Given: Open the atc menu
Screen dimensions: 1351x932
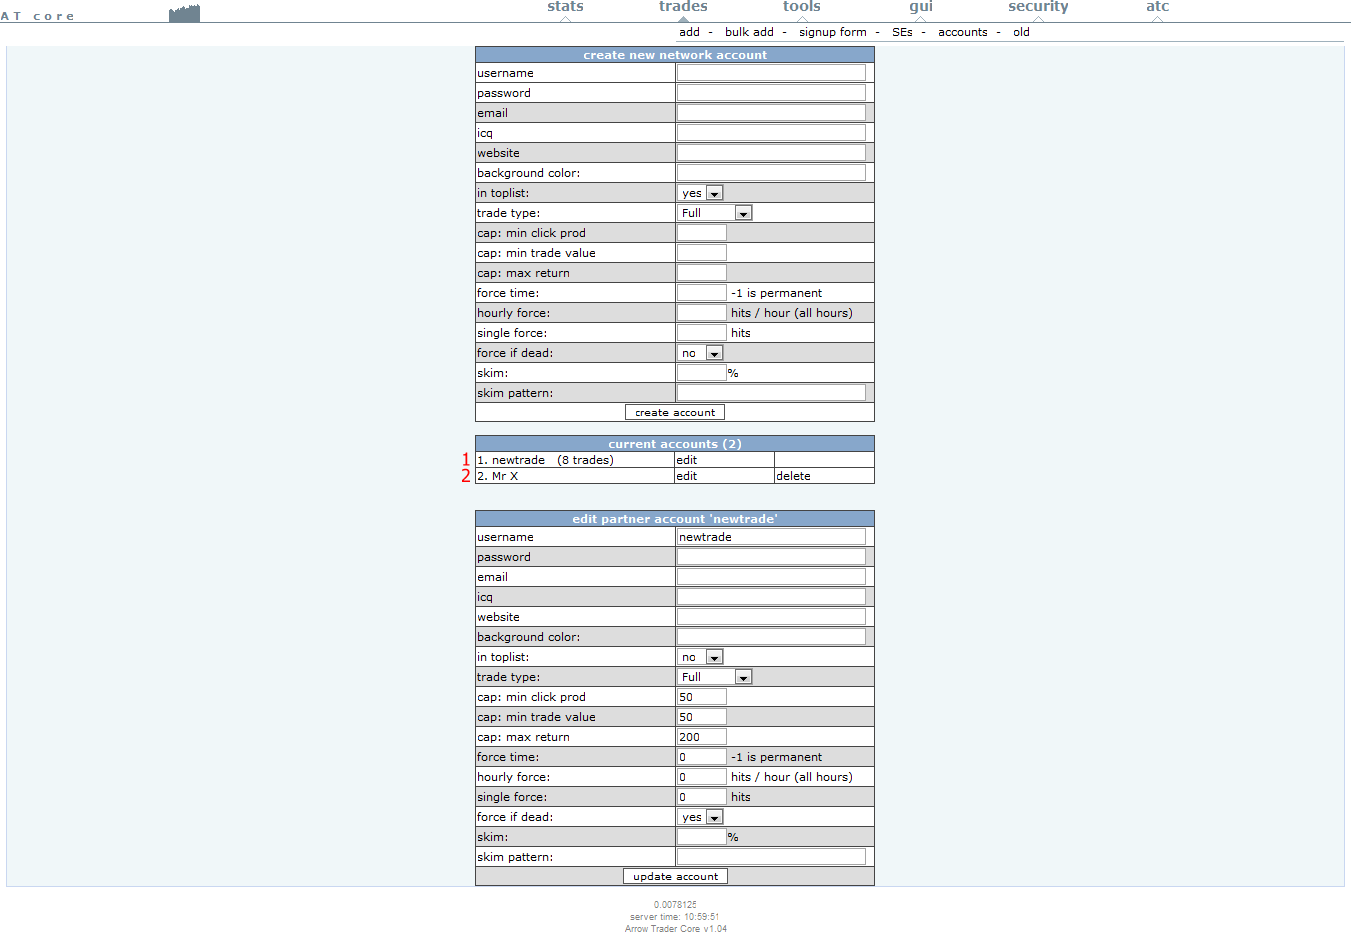Looking at the screenshot, I should (1157, 7).
